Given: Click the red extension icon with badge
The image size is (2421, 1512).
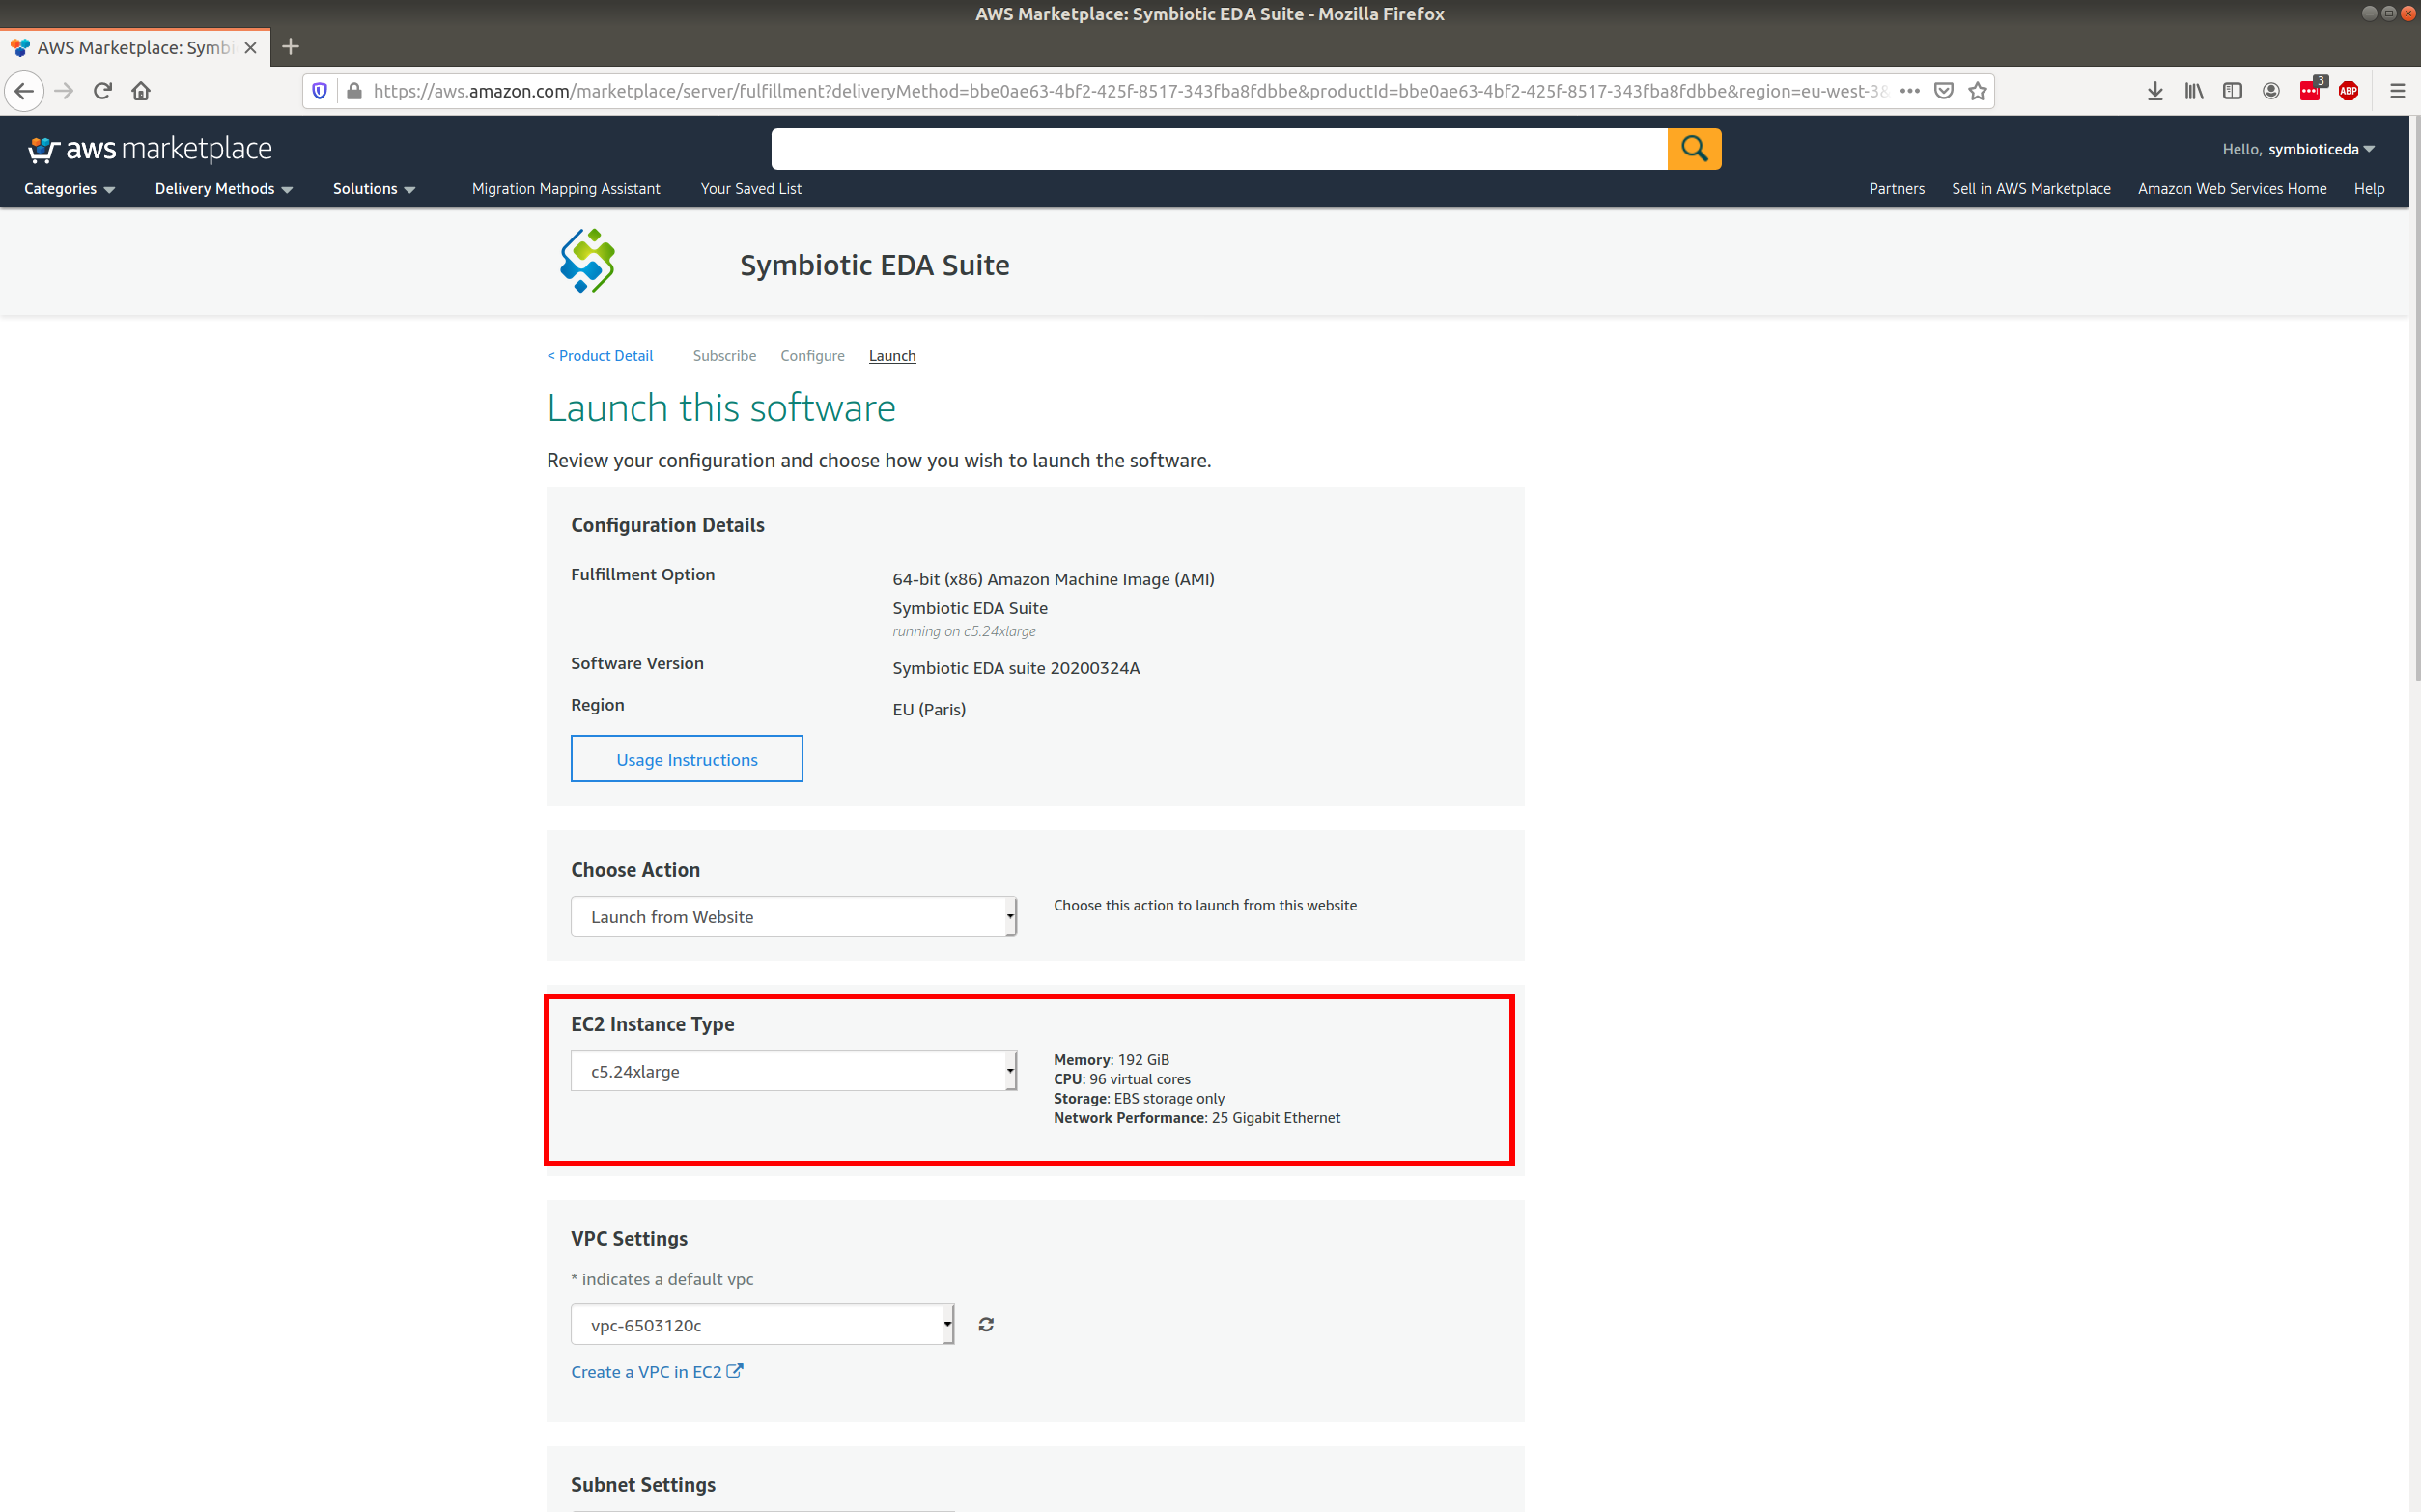Looking at the screenshot, I should [x=2311, y=90].
